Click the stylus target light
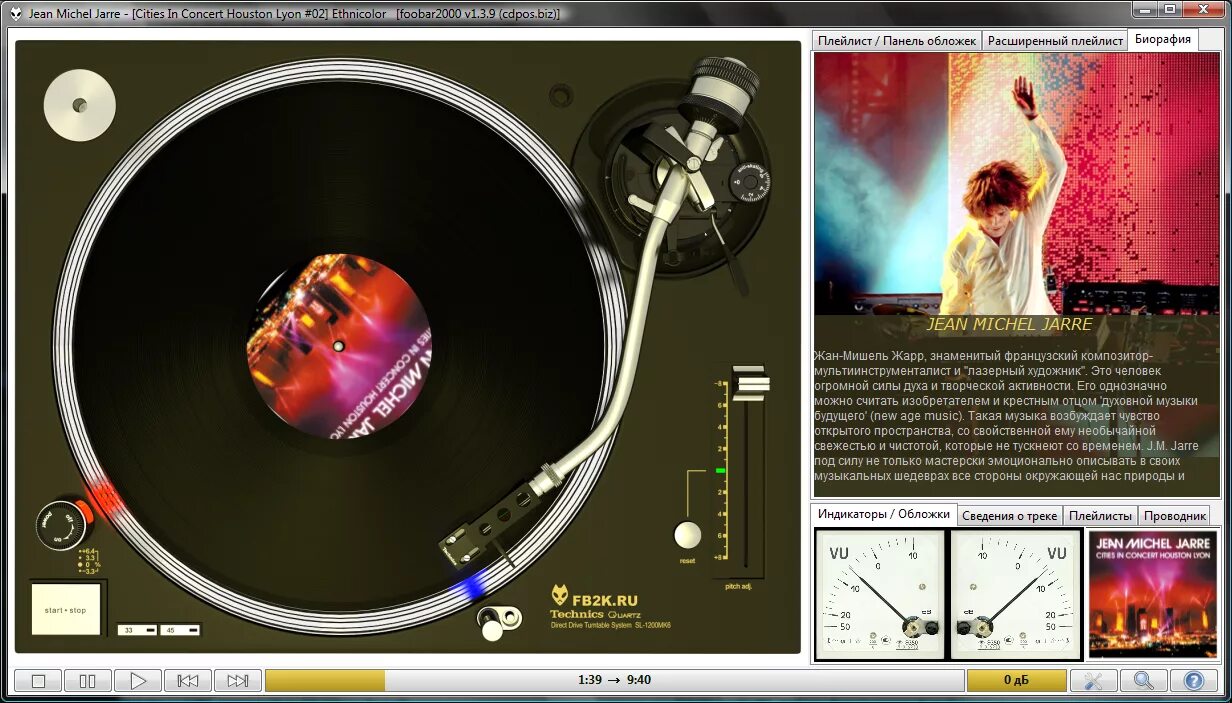 [x=494, y=622]
